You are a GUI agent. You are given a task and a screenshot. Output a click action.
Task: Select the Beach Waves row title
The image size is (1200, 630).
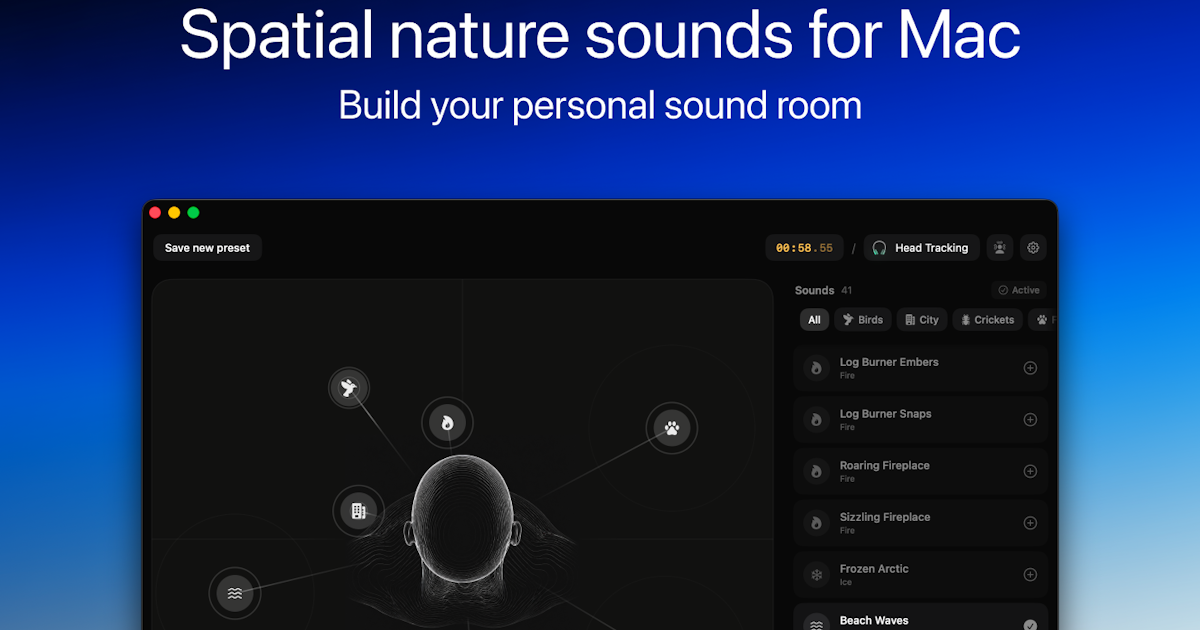point(875,621)
